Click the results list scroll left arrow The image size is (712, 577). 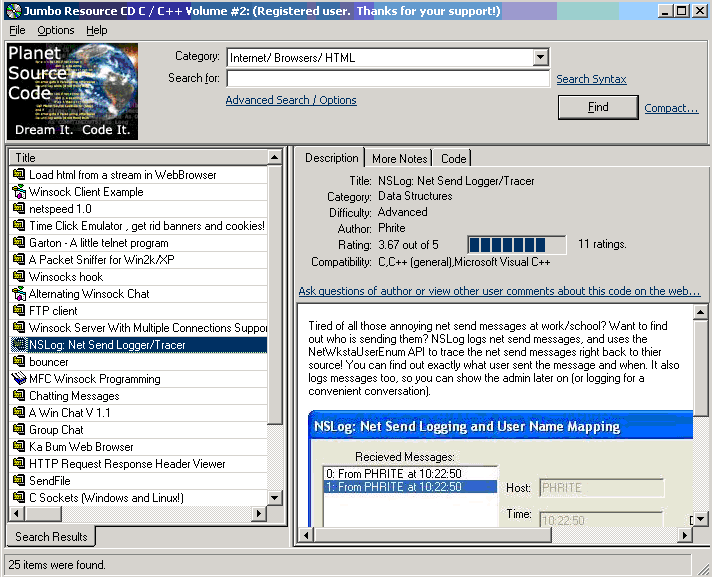click(x=17, y=513)
